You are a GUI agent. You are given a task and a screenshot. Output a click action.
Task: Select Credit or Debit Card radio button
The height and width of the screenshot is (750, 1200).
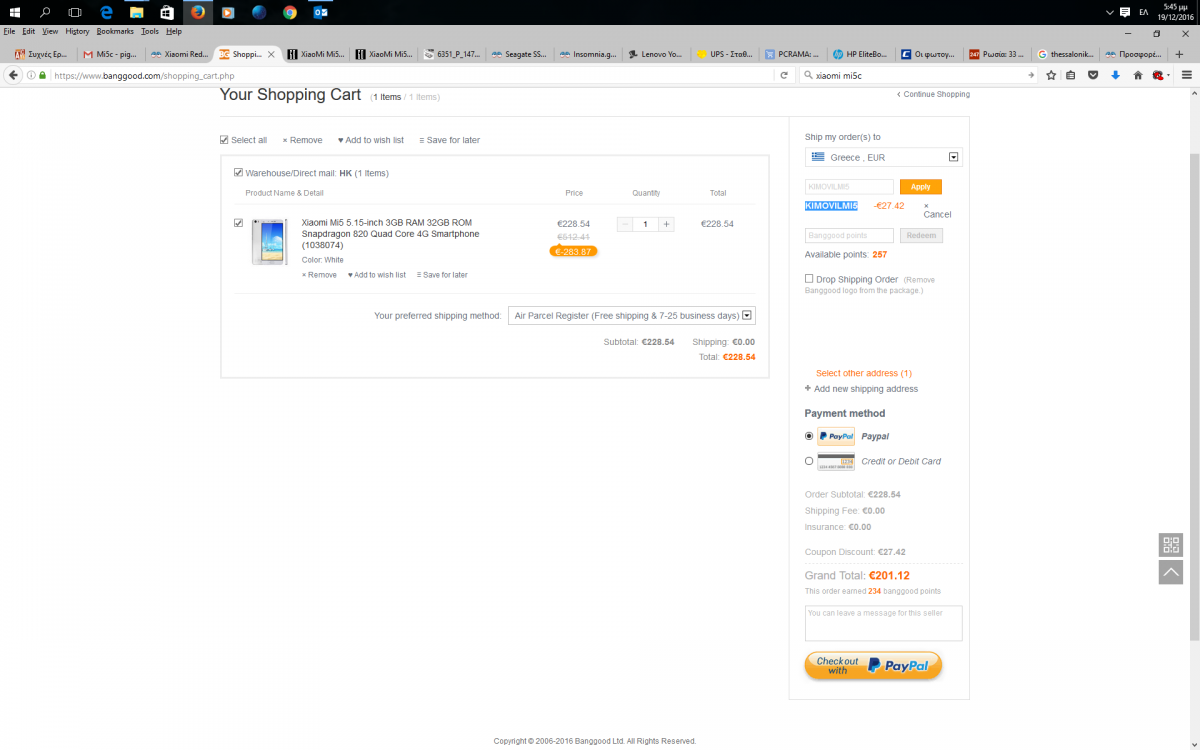click(x=809, y=461)
